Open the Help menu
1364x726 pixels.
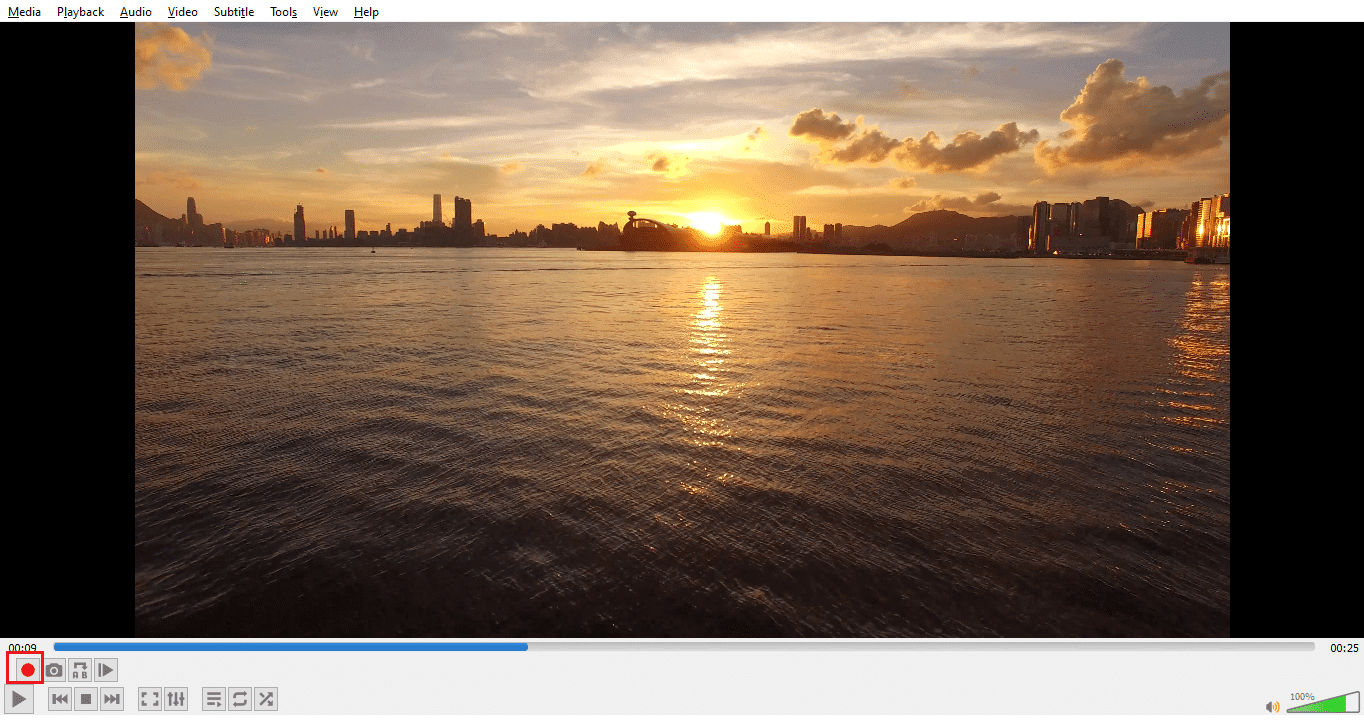[x=366, y=12]
